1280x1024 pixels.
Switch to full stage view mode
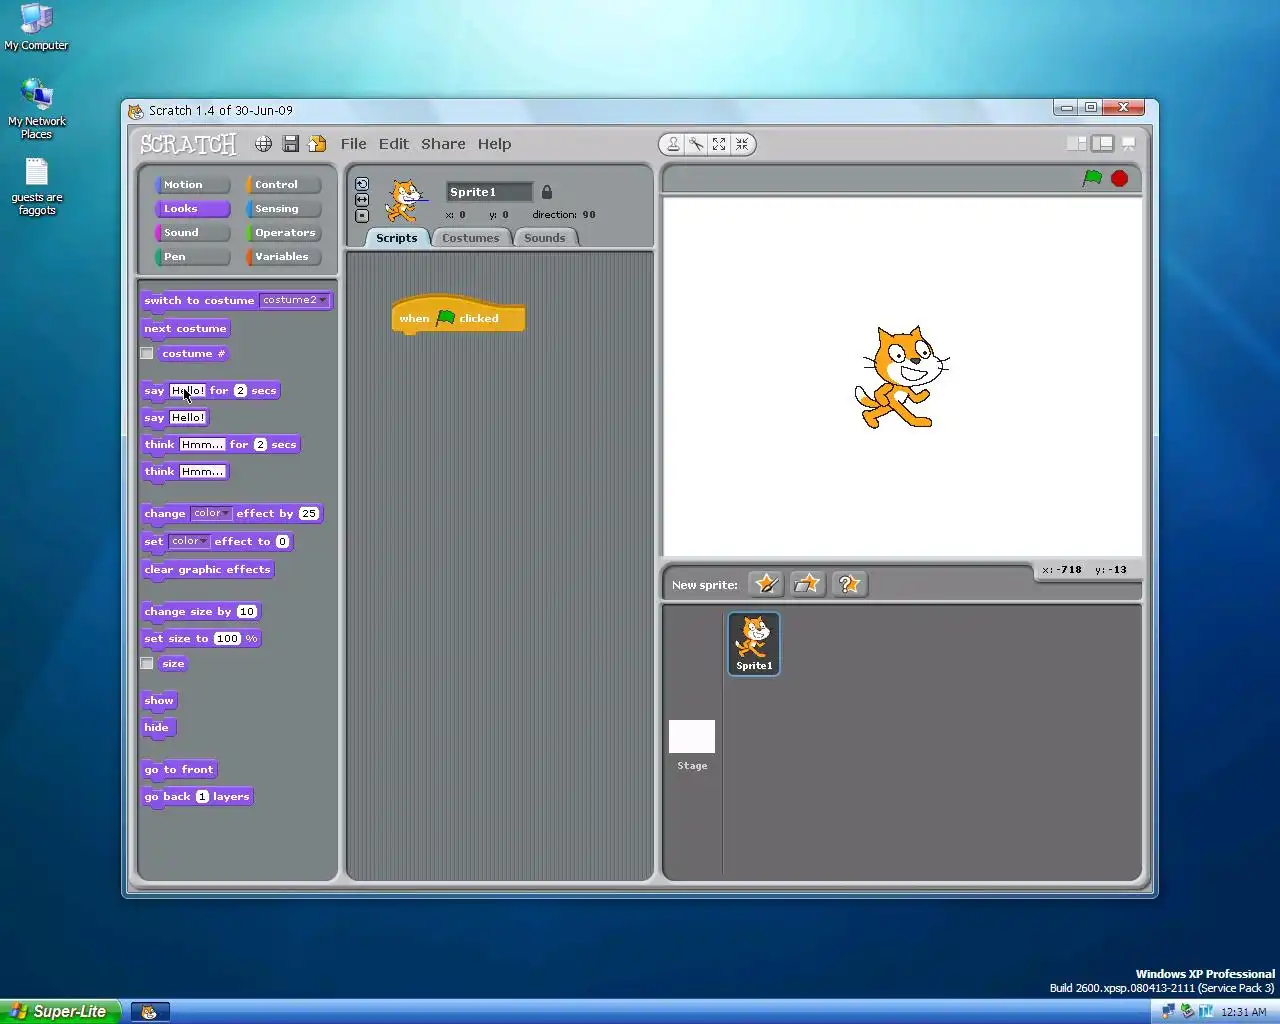tap(1102, 144)
